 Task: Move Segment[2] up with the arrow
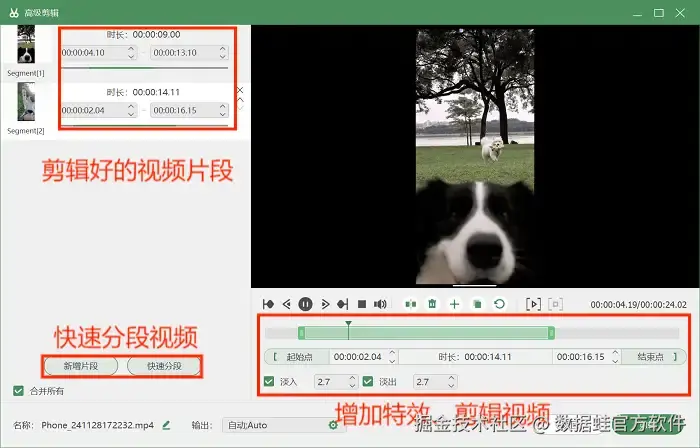(x=240, y=100)
